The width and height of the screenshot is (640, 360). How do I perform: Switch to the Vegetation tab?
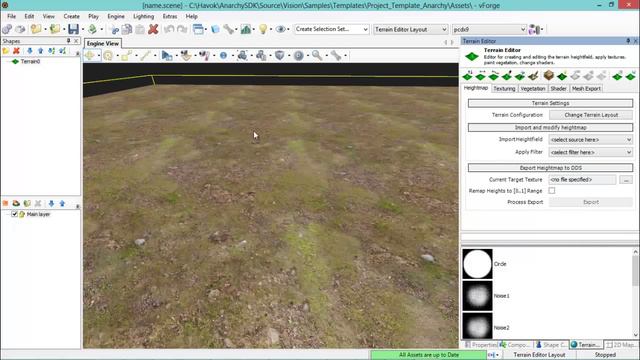(x=533, y=89)
